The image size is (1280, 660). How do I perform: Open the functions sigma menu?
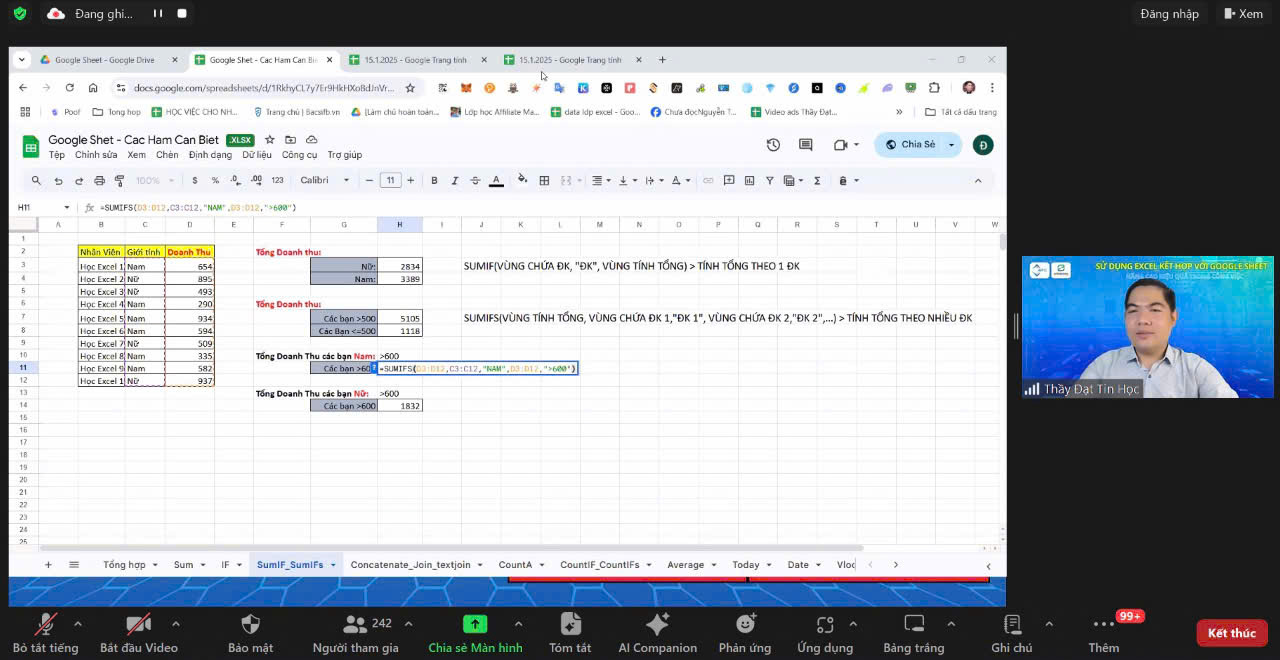click(817, 181)
